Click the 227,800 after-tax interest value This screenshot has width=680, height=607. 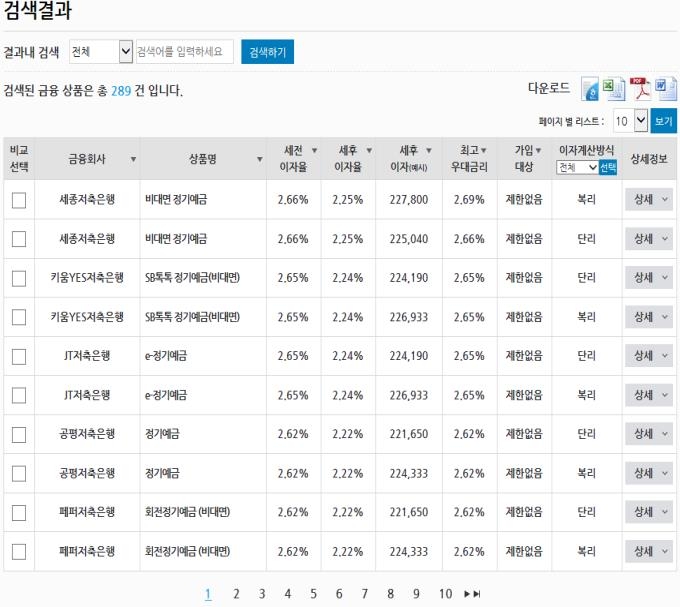(x=409, y=199)
